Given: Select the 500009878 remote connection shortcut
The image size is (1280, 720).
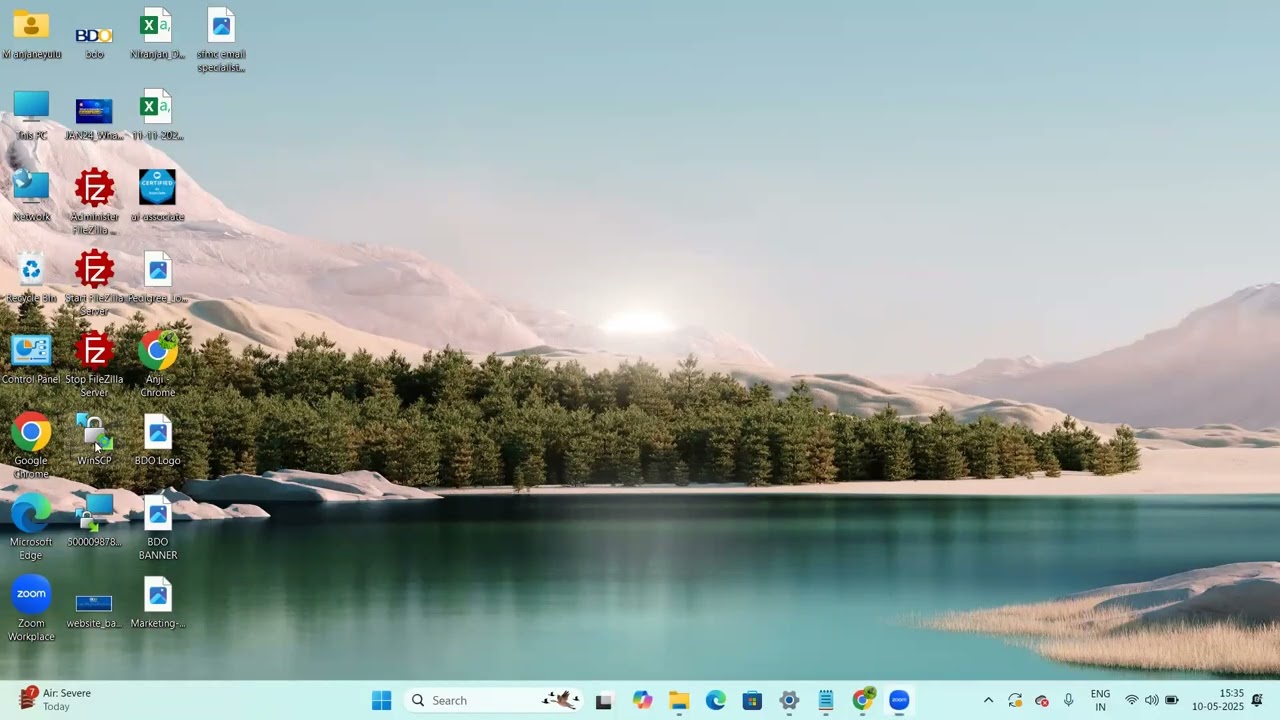Looking at the screenshot, I should (x=94, y=521).
